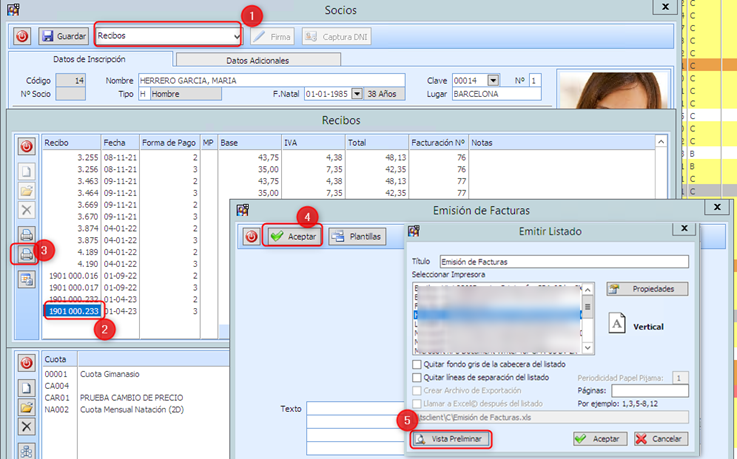Image resolution: width=737 pixels, height=459 pixels.
Task: Click the red power icon in Emisión de Facturas
Action: click(250, 237)
